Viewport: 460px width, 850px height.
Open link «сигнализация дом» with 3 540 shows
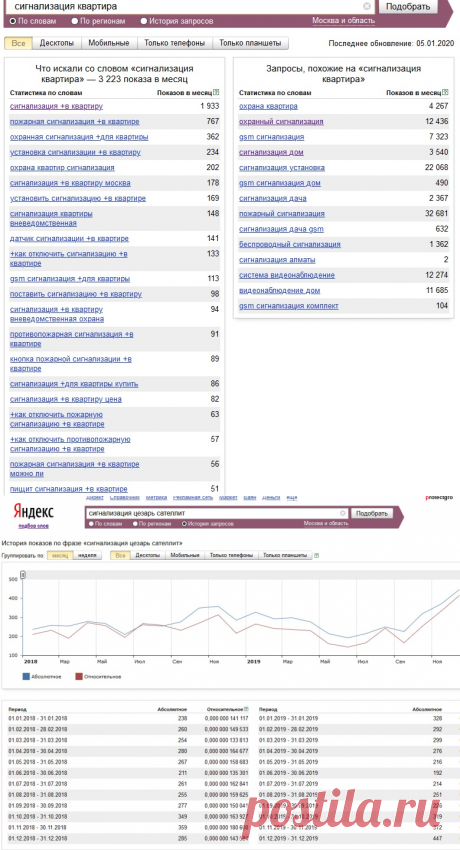click(271, 152)
